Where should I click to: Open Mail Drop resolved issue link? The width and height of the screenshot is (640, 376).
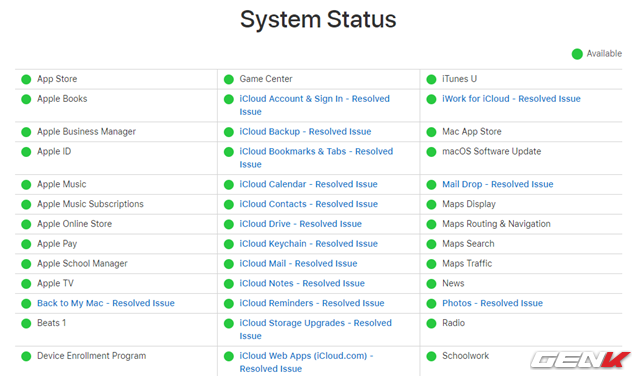coord(498,185)
